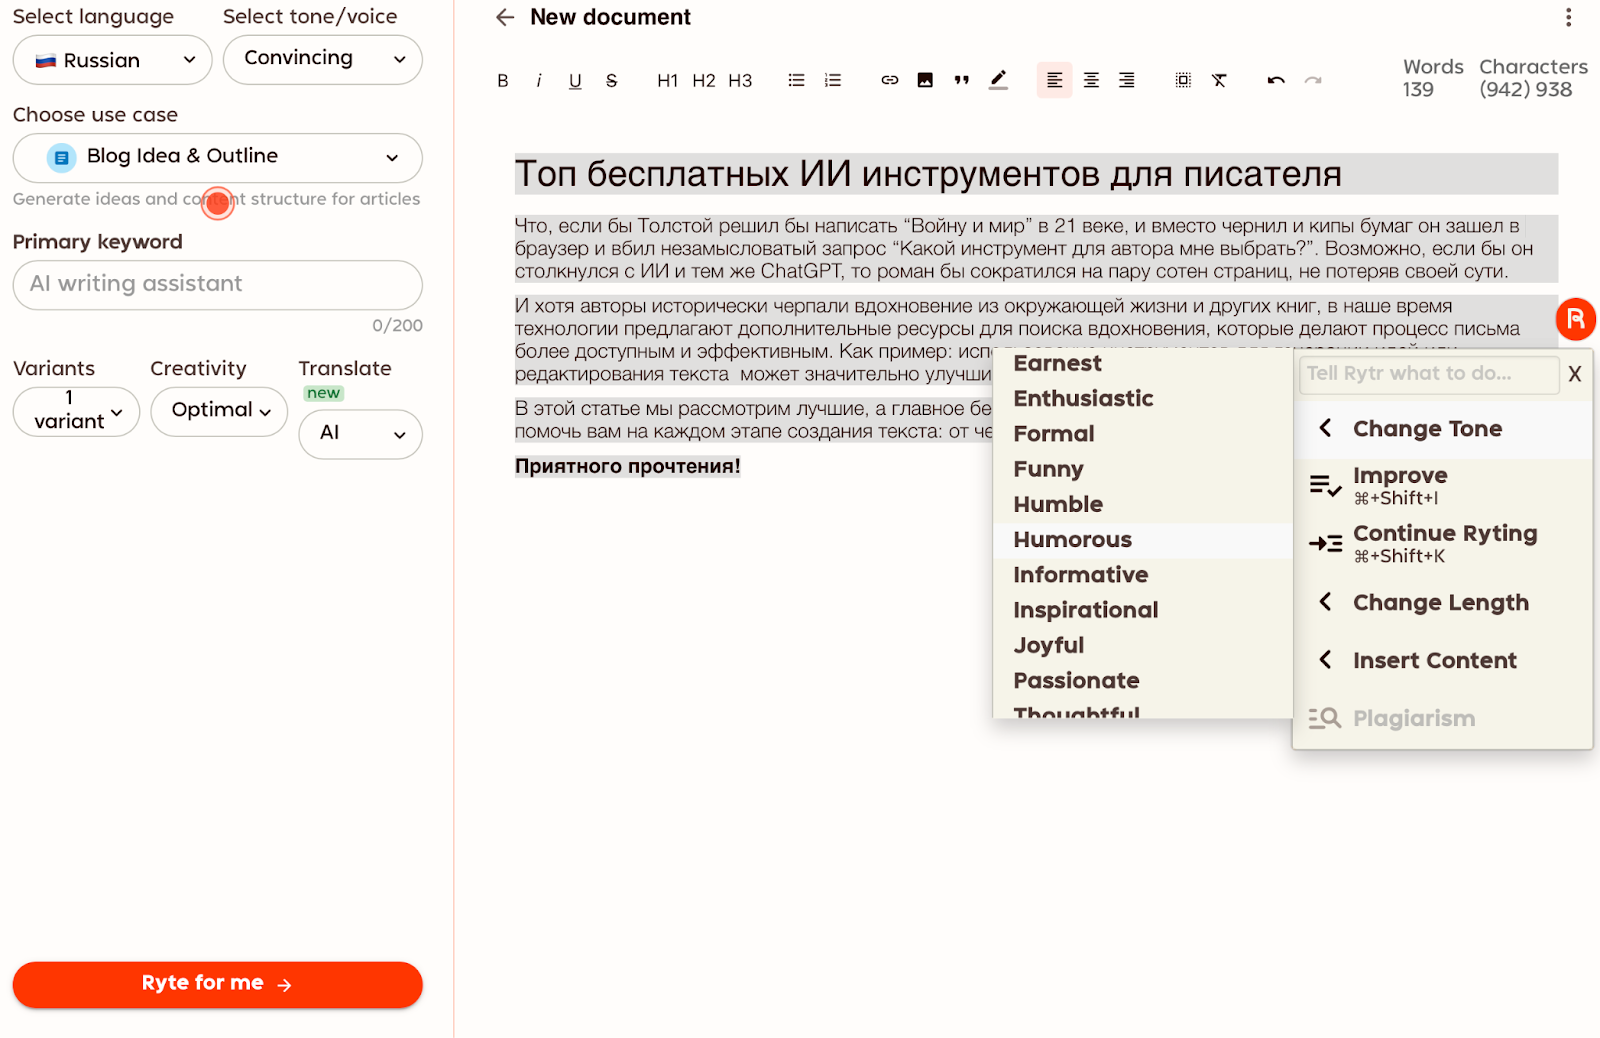Viewport: 1600px width, 1038px height.
Task: Open the Change Length menu option
Action: click(1440, 602)
